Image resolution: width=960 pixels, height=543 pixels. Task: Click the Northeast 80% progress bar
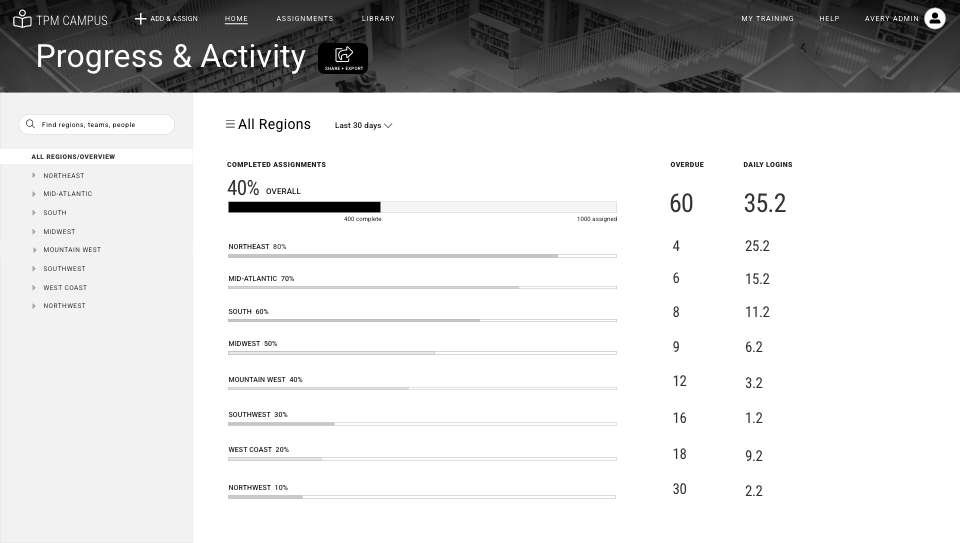(x=422, y=256)
